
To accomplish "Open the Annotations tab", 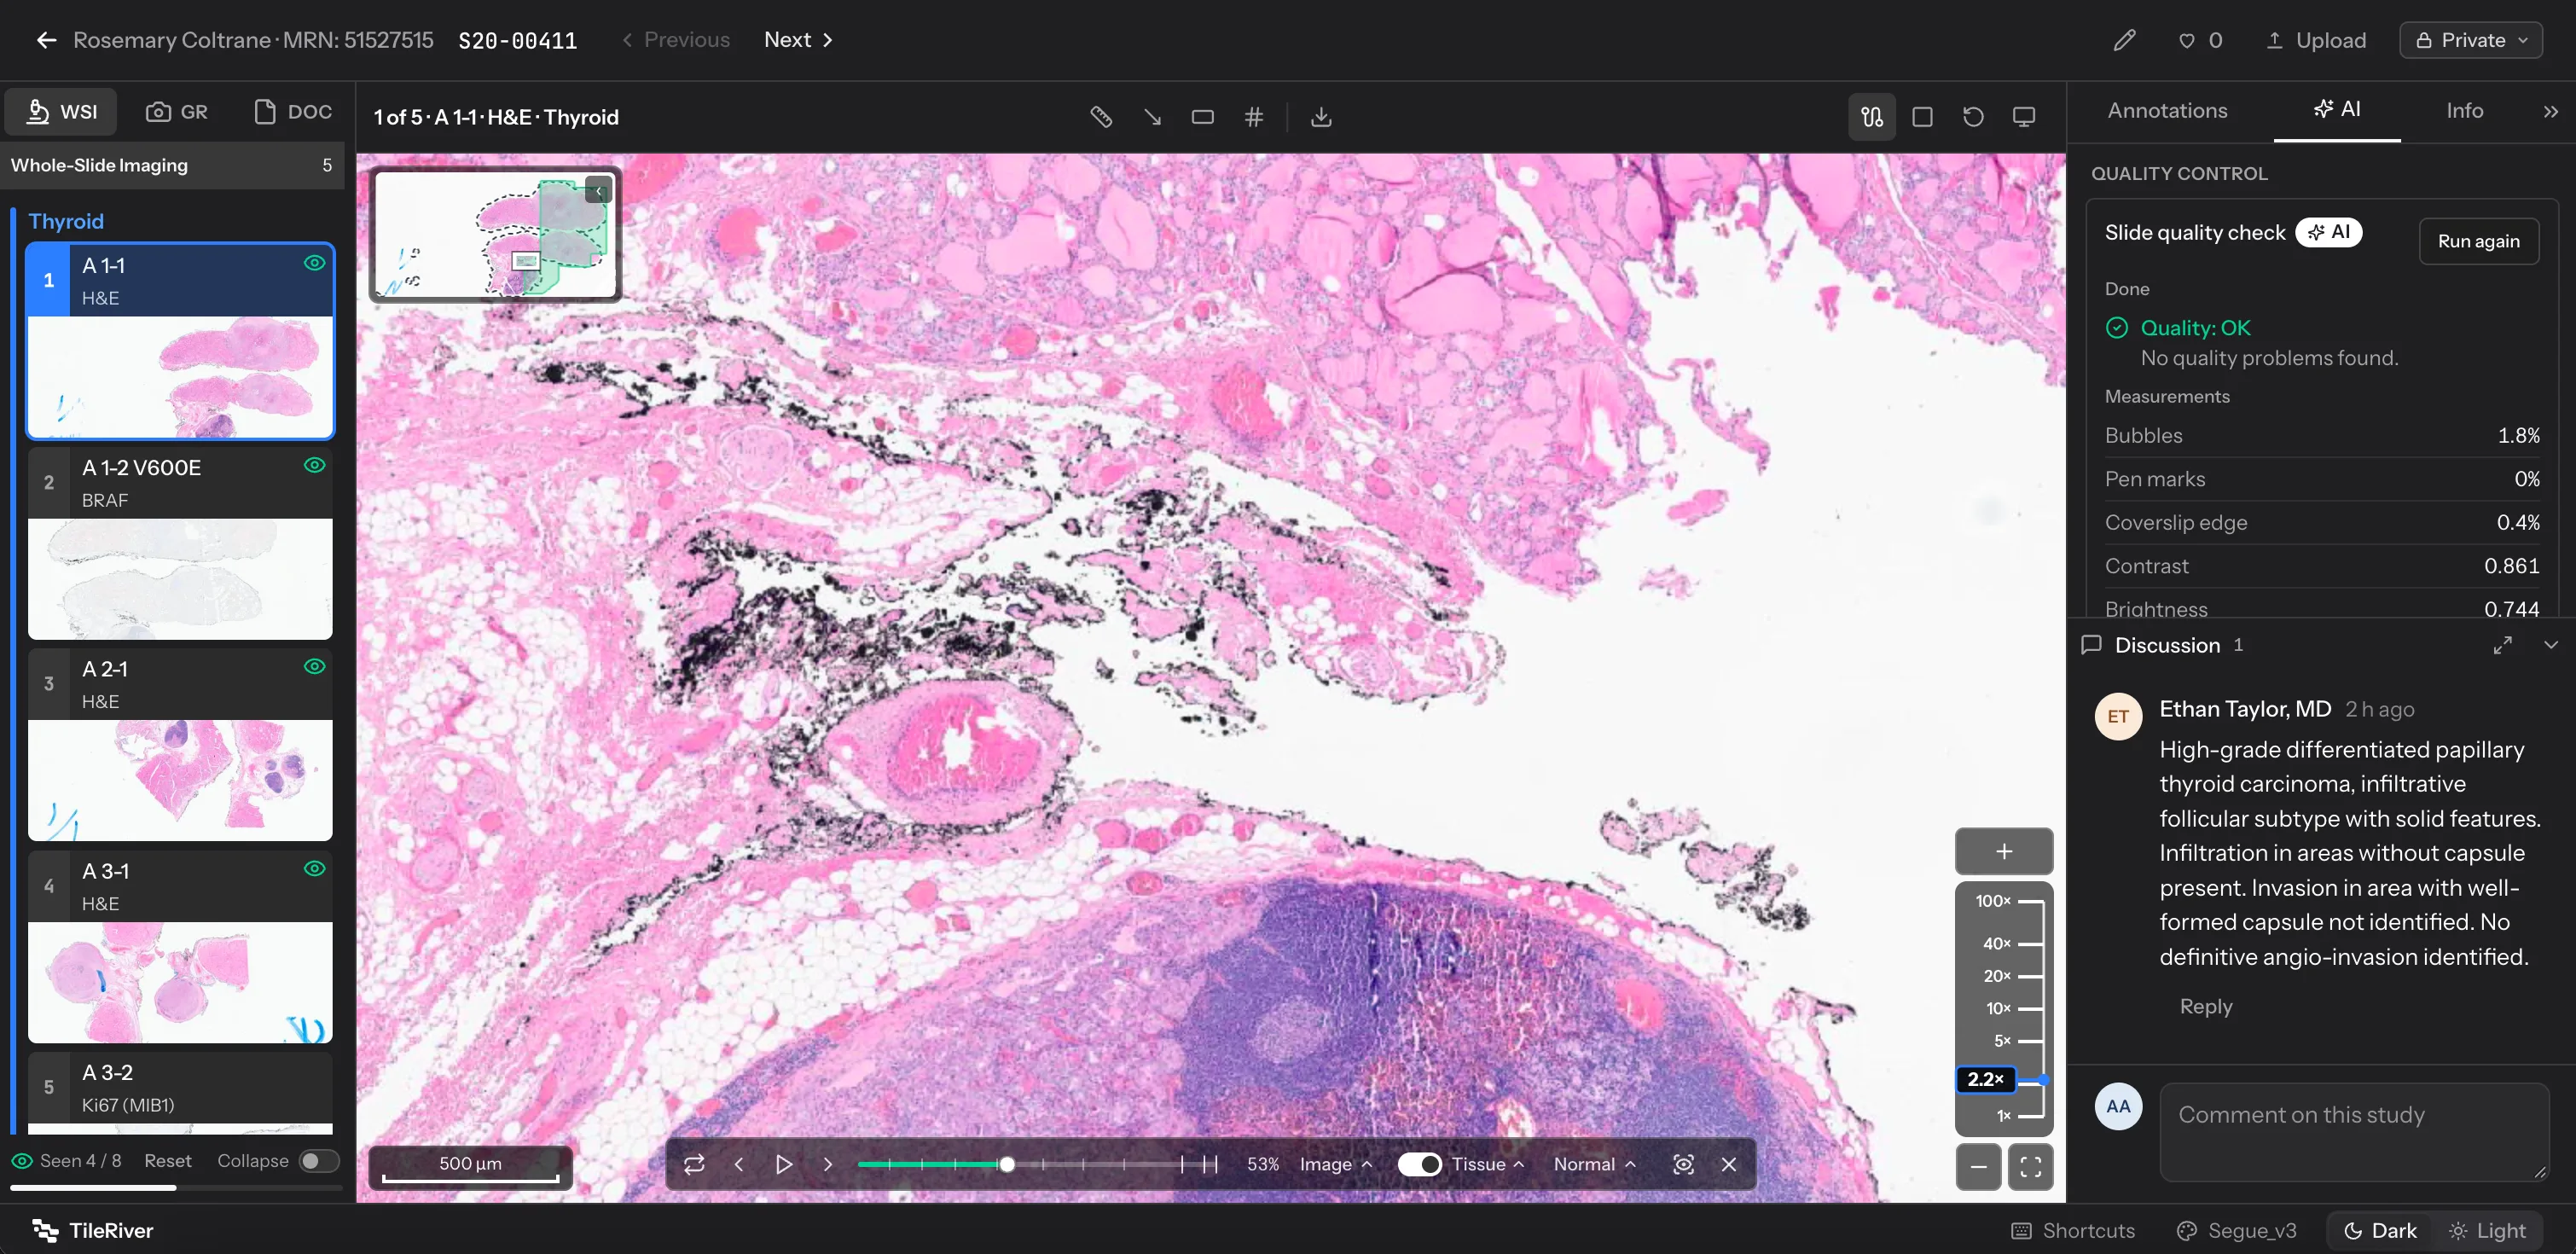I will click(2167, 111).
